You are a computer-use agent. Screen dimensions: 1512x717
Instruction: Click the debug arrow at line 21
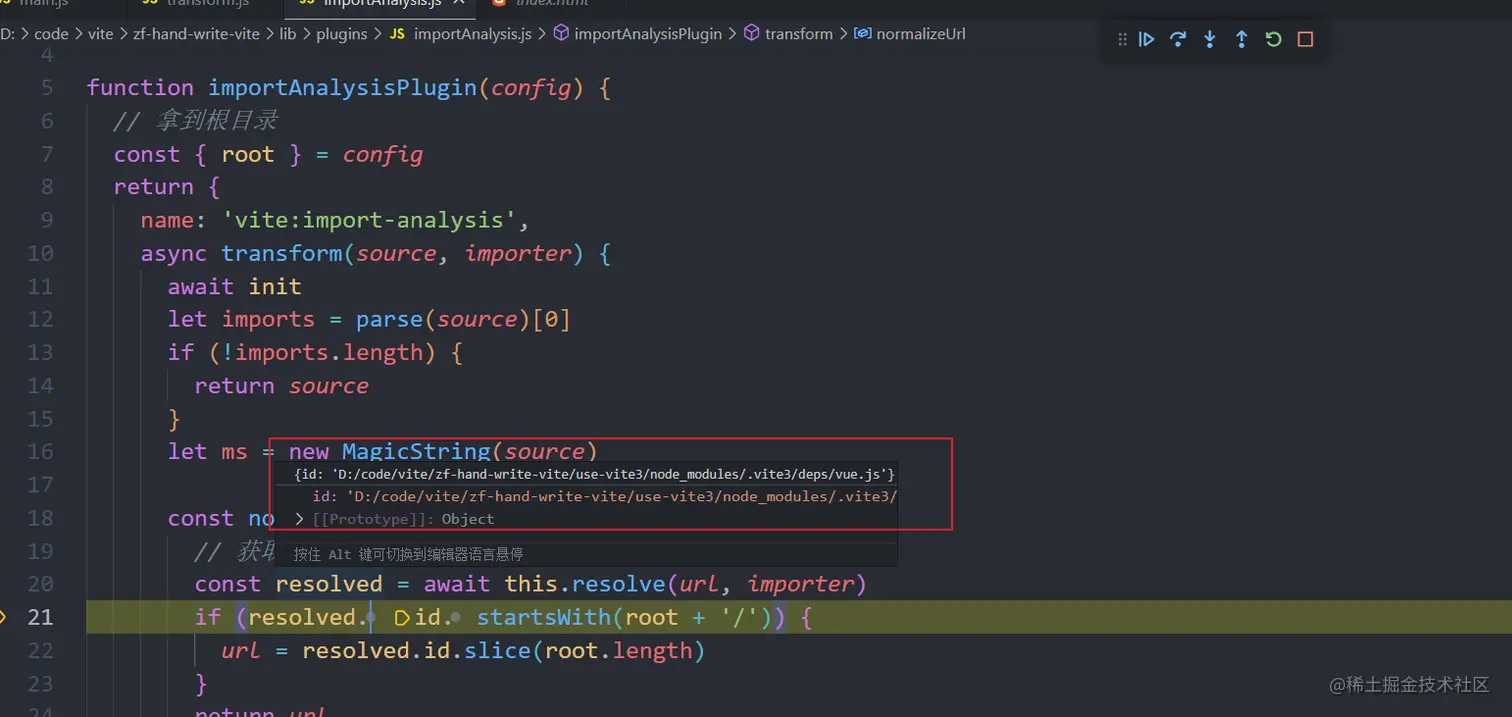[x=3, y=617]
